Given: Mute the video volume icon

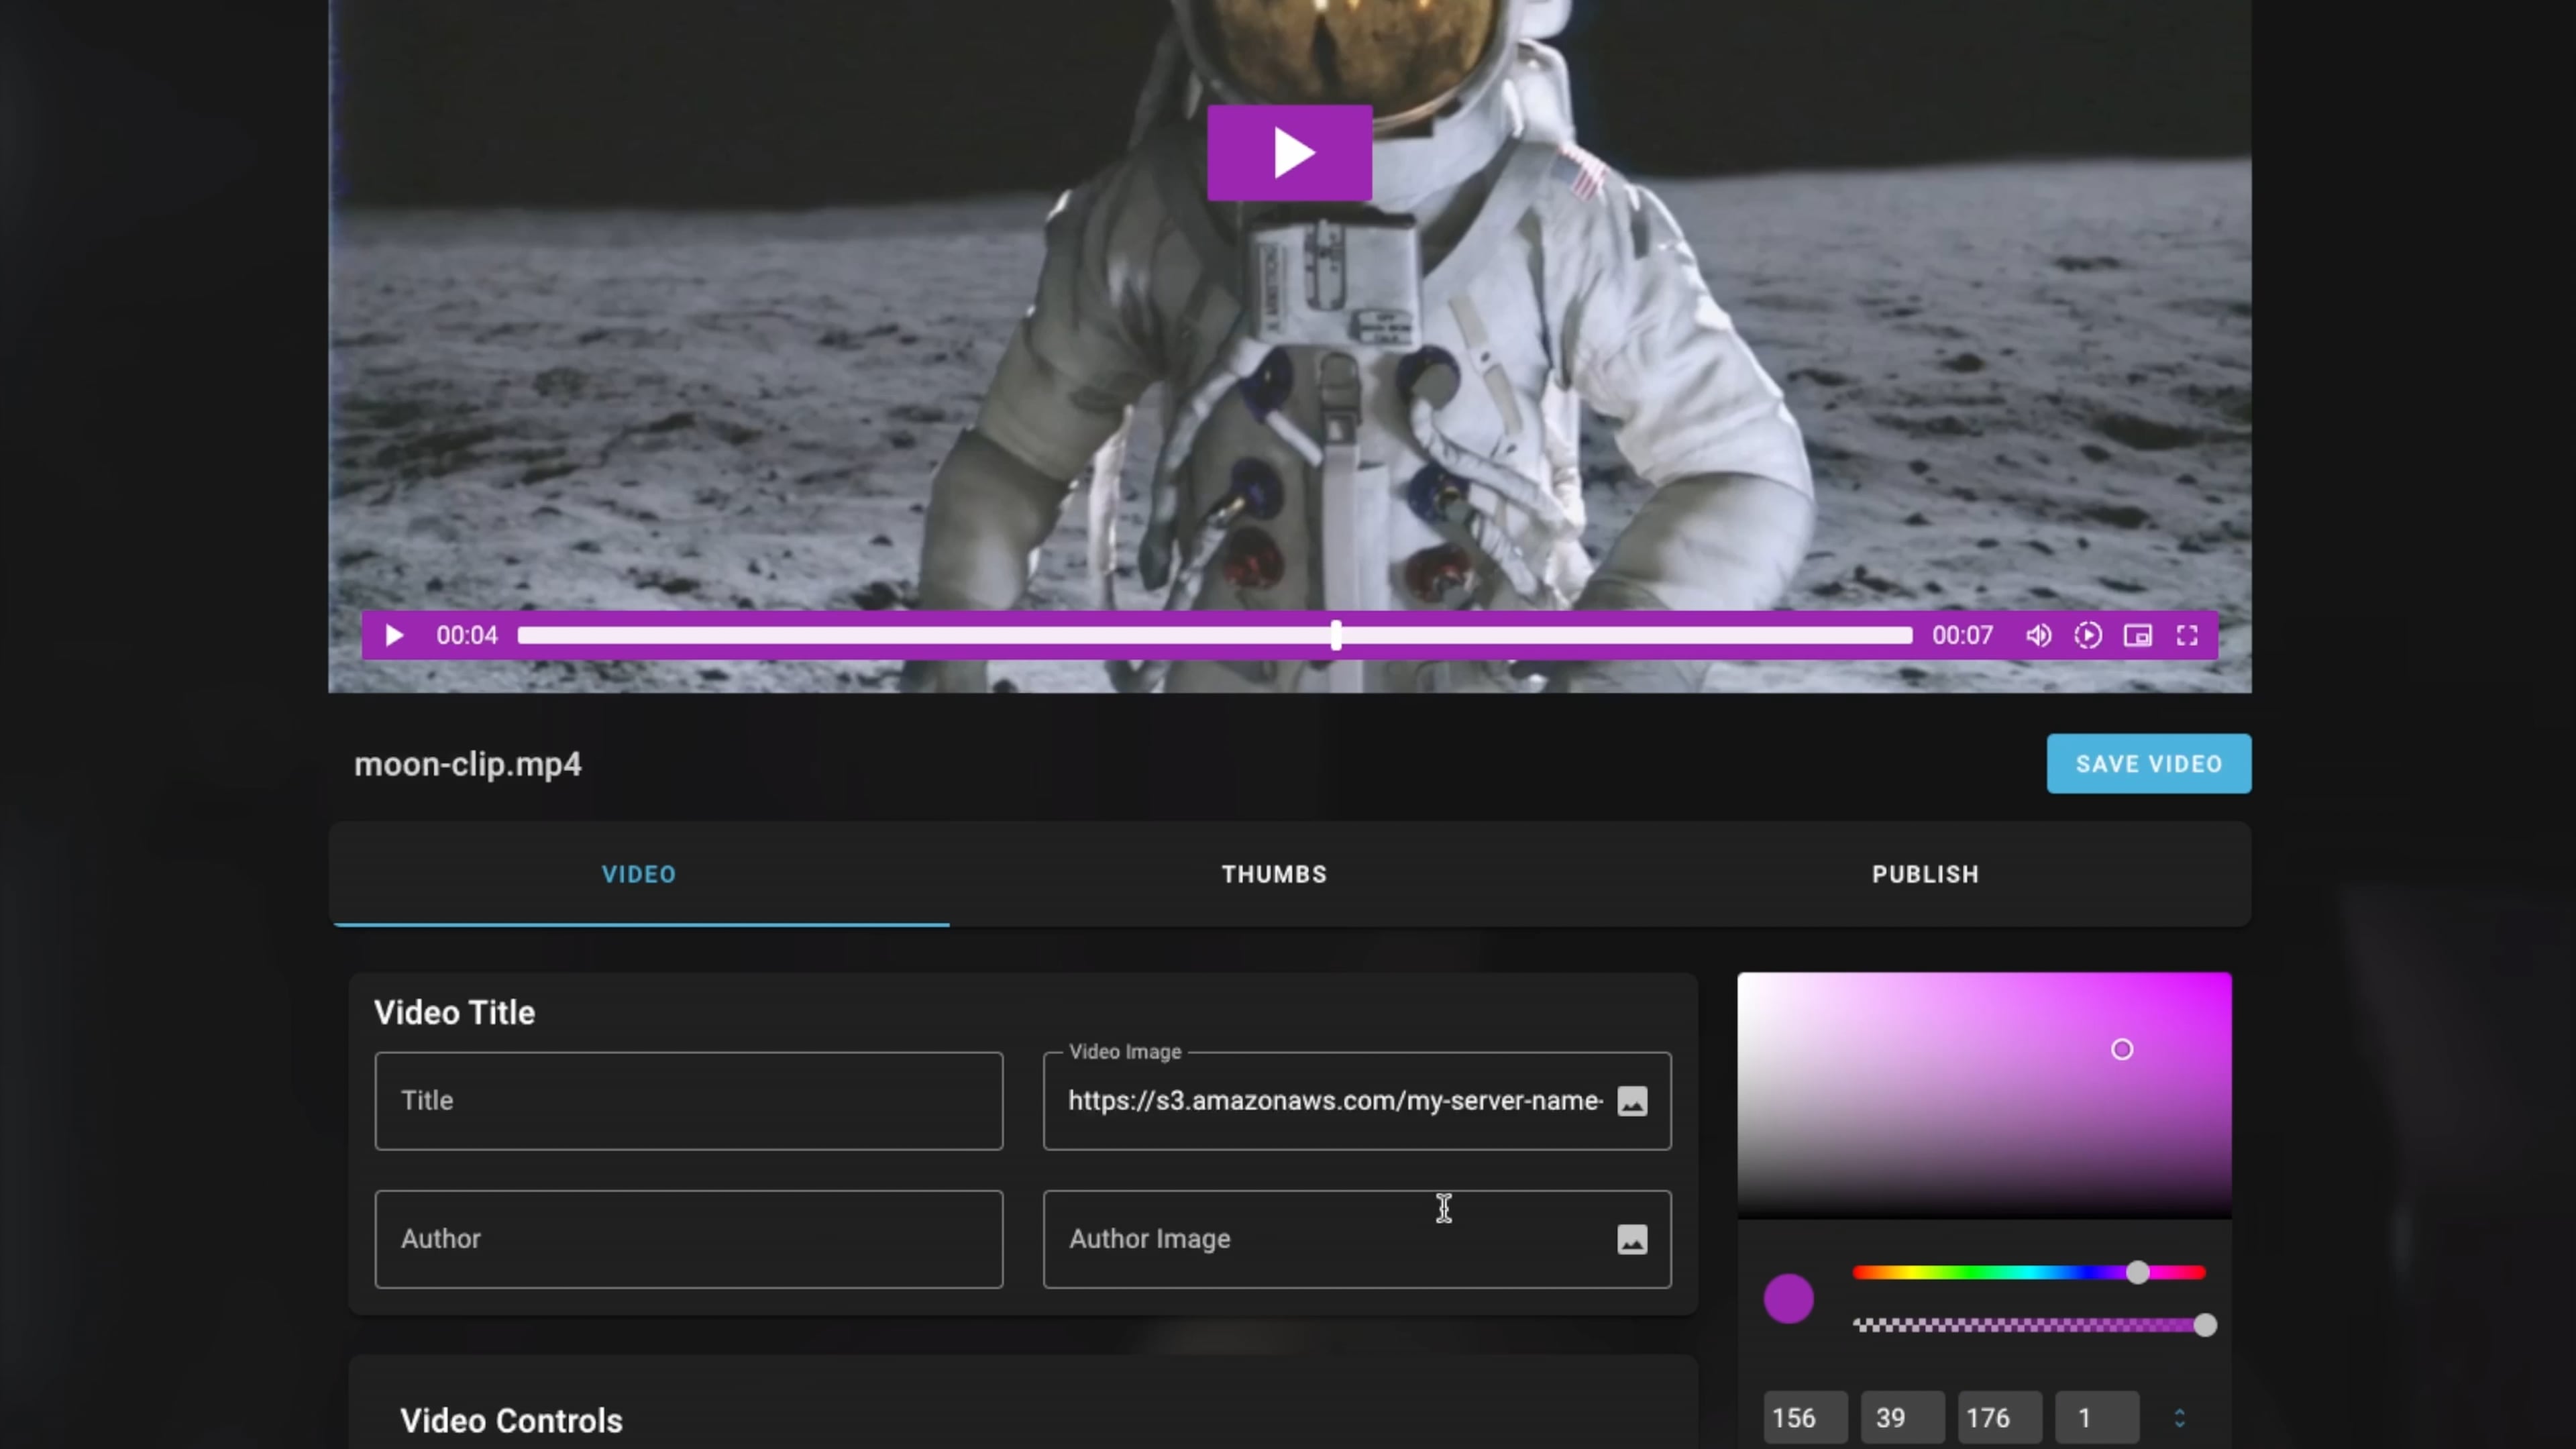Looking at the screenshot, I should [2038, 636].
